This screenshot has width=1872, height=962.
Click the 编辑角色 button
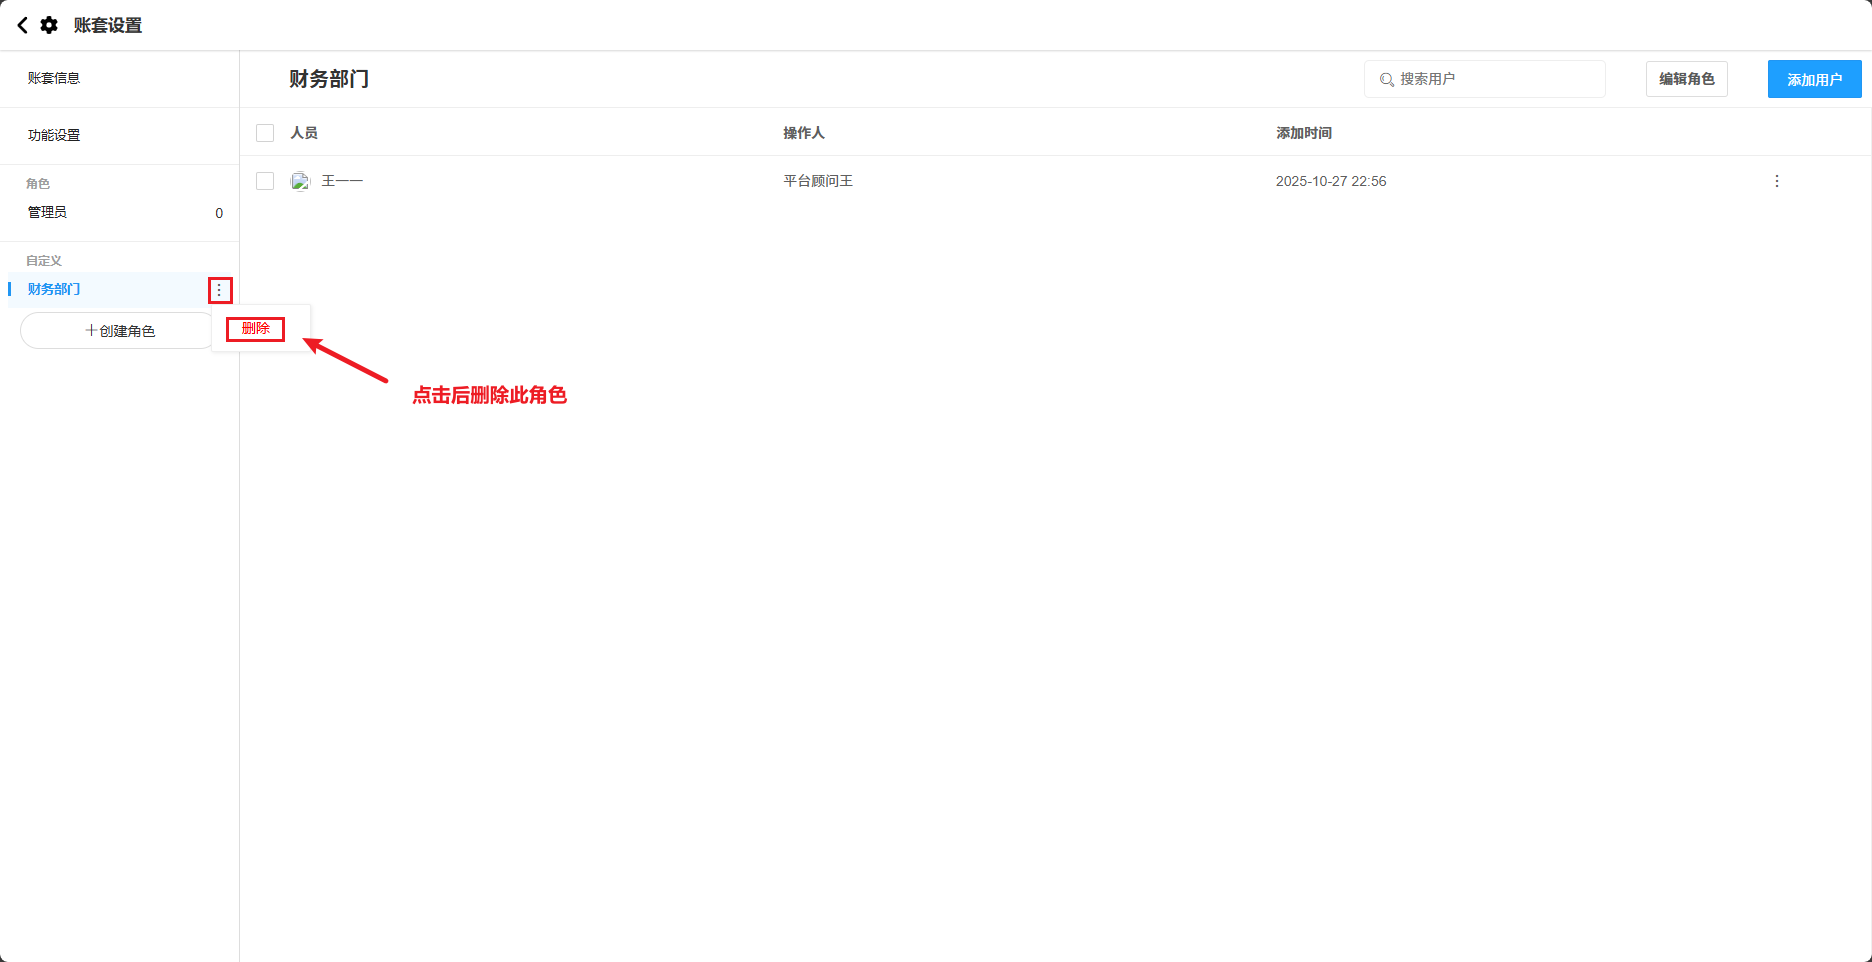point(1686,79)
